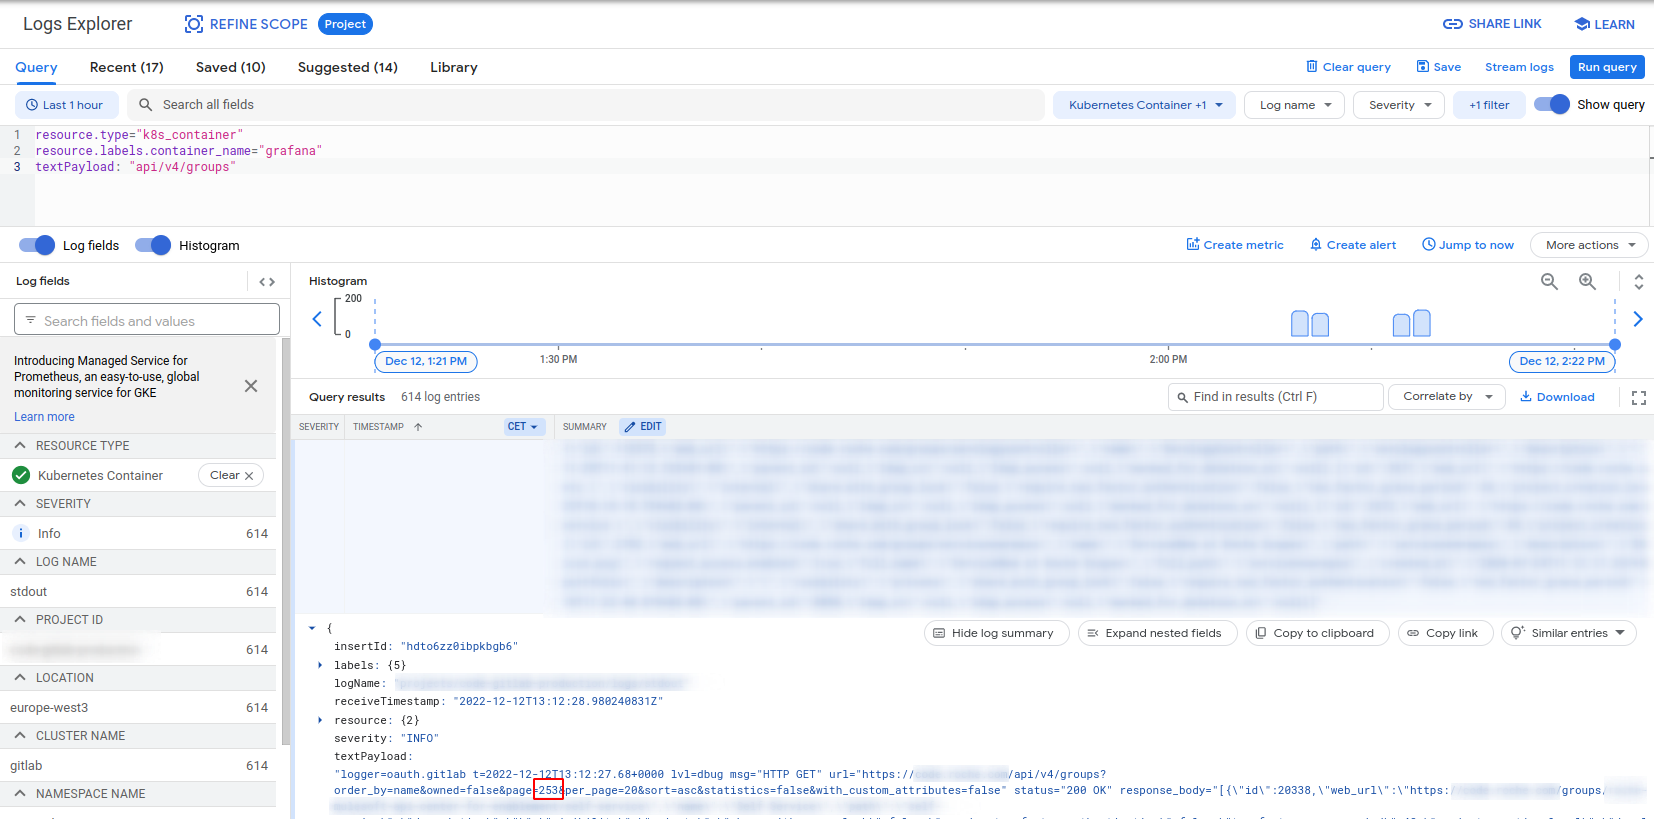1654x819 pixels.
Task: Deselect the Kubernetes Container resource type
Action: 231,475
